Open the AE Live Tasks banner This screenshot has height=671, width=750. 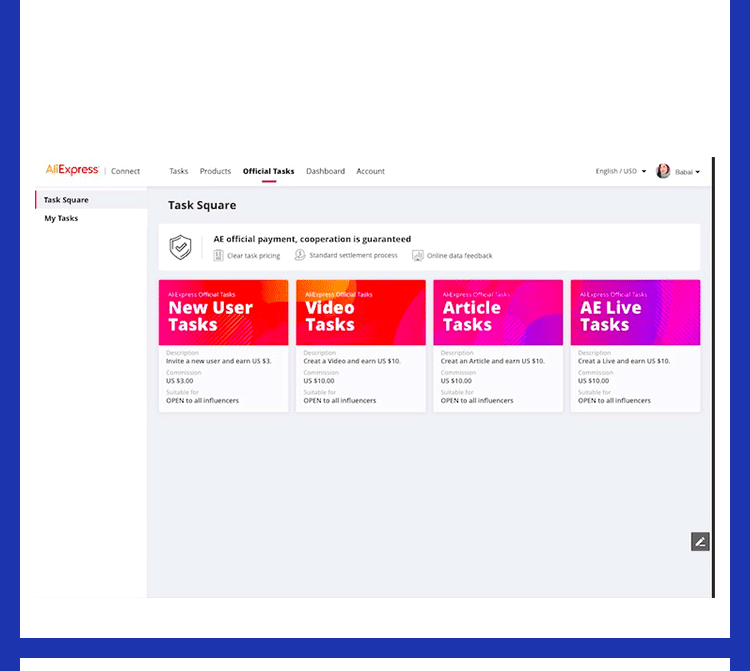pyautogui.click(x=635, y=312)
